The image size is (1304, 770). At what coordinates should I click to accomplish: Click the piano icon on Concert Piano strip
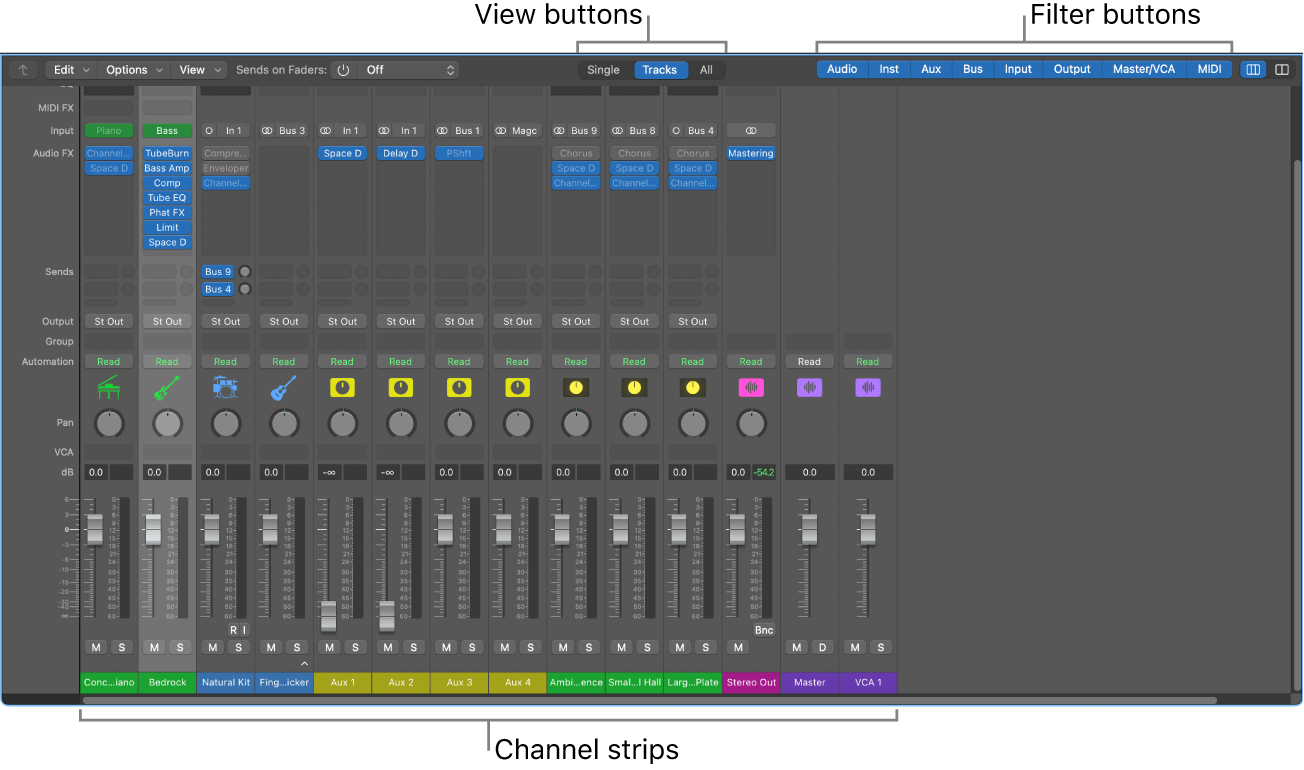[109, 388]
